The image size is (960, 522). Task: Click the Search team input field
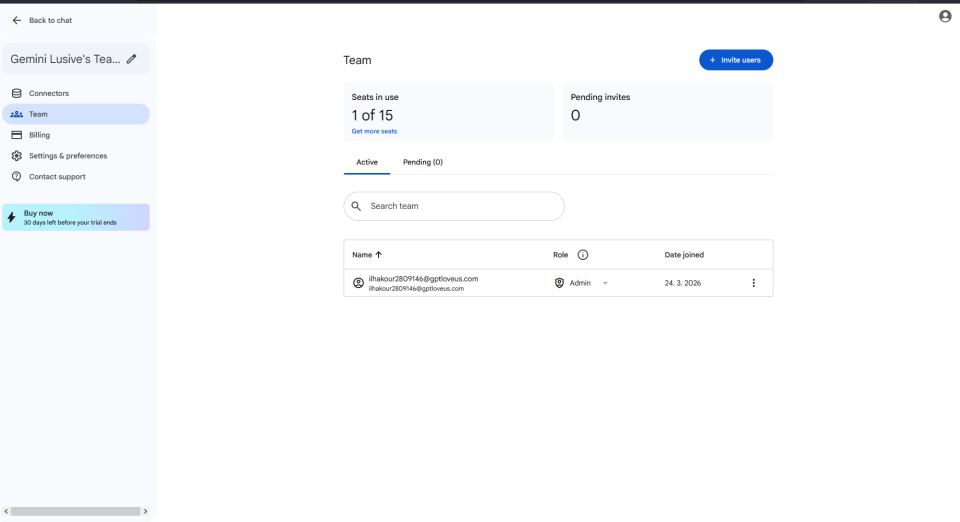pos(454,206)
